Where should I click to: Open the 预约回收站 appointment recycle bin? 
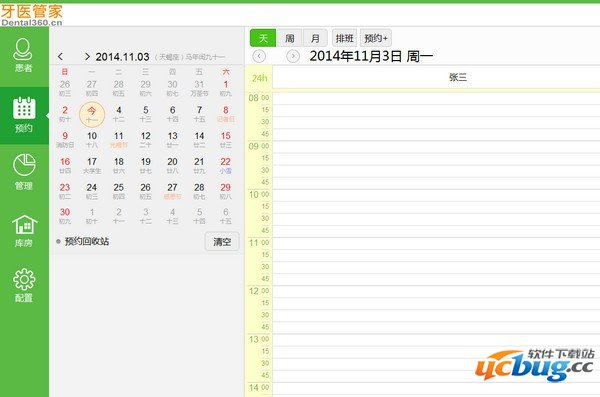click(87, 242)
